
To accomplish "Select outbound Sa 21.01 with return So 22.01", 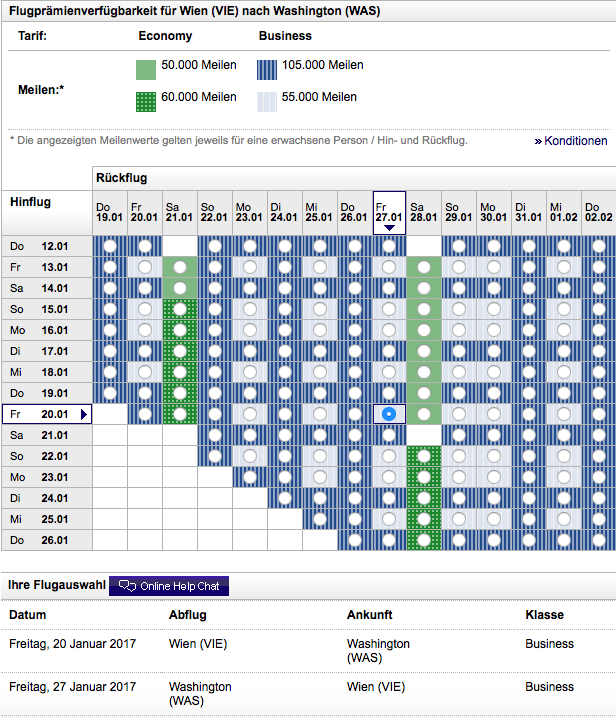I will (214, 435).
